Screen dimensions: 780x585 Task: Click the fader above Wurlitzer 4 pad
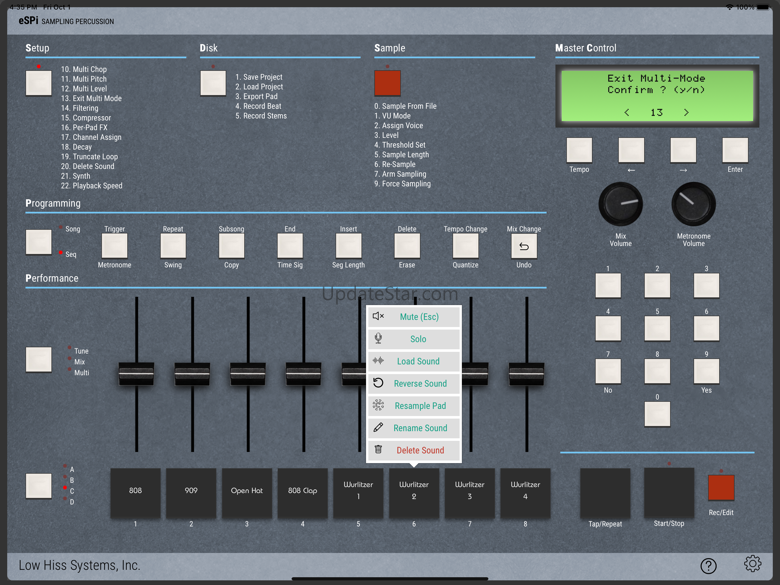click(526, 374)
